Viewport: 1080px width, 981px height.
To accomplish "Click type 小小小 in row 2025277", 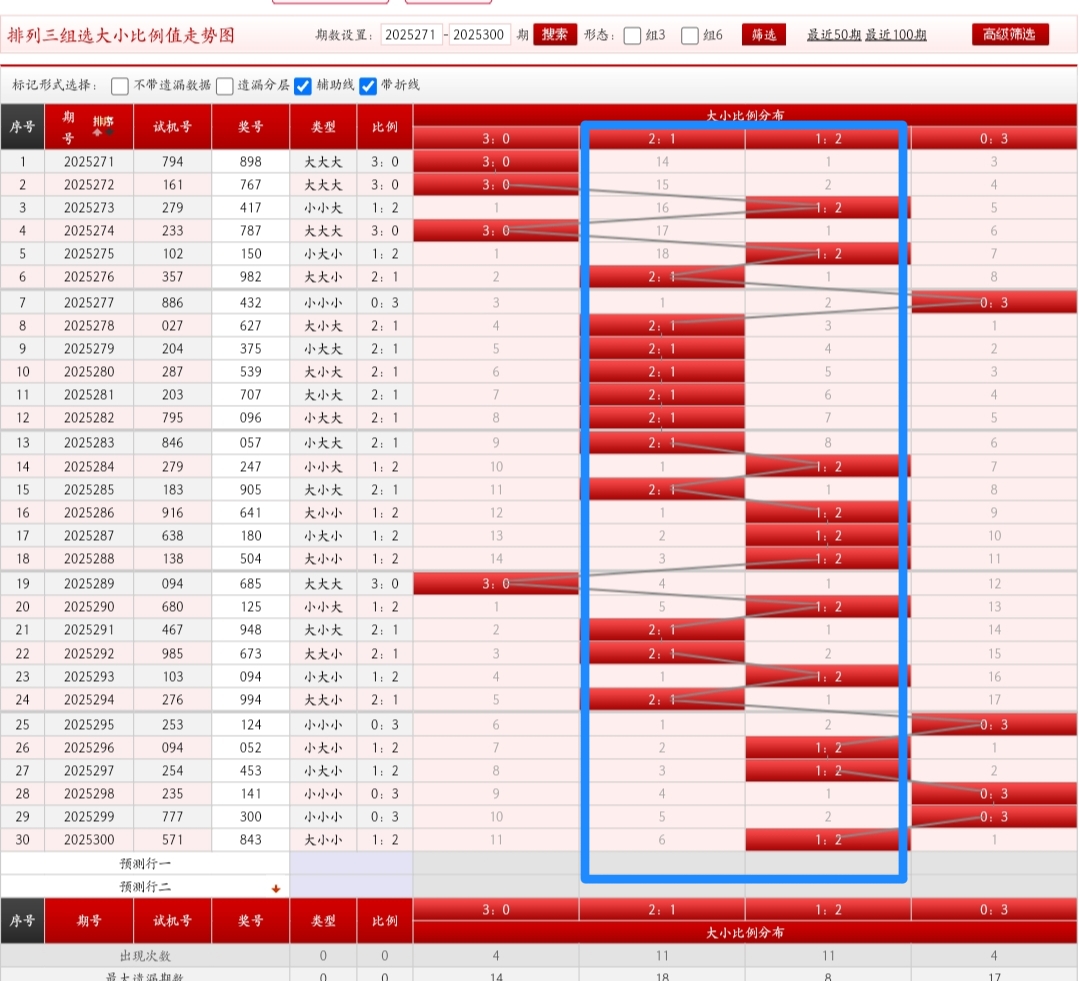I will (323, 302).
